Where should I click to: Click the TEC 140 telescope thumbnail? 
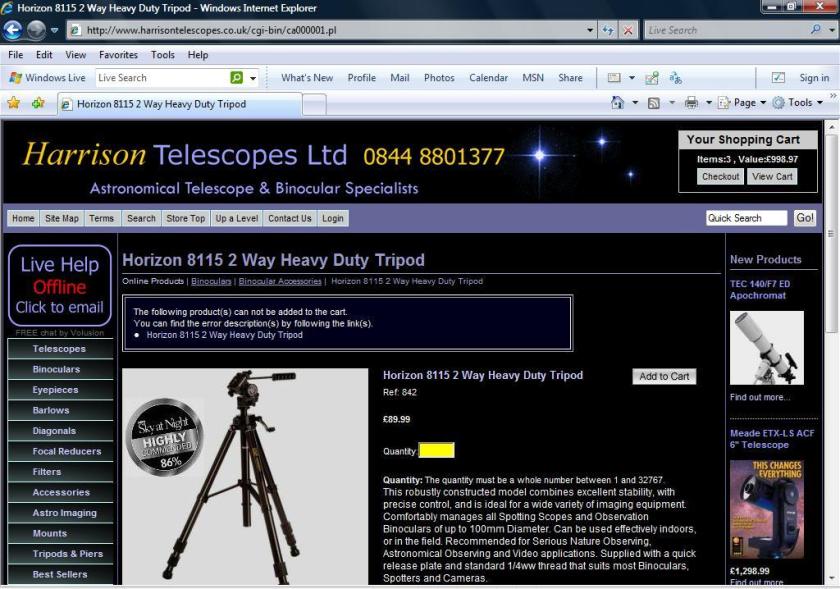(x=766, y=348)
